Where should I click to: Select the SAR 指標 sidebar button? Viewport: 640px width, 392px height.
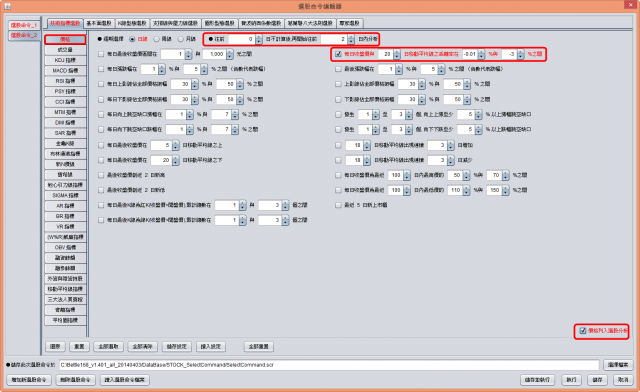(65, 133)
